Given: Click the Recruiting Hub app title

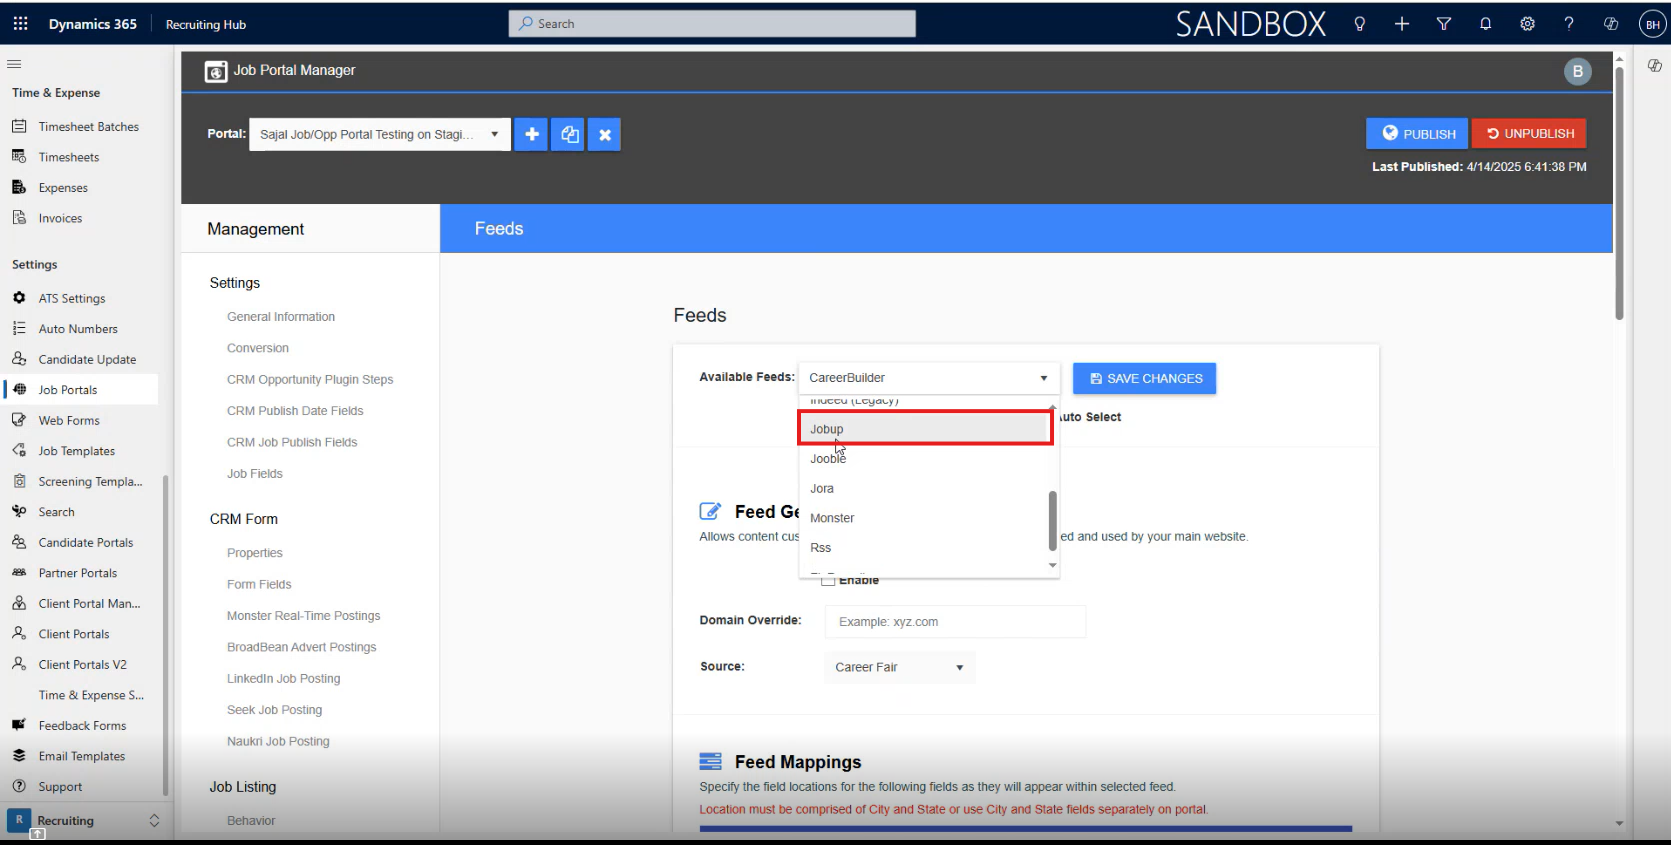Looking at the screenshot, I should point(206,25).
